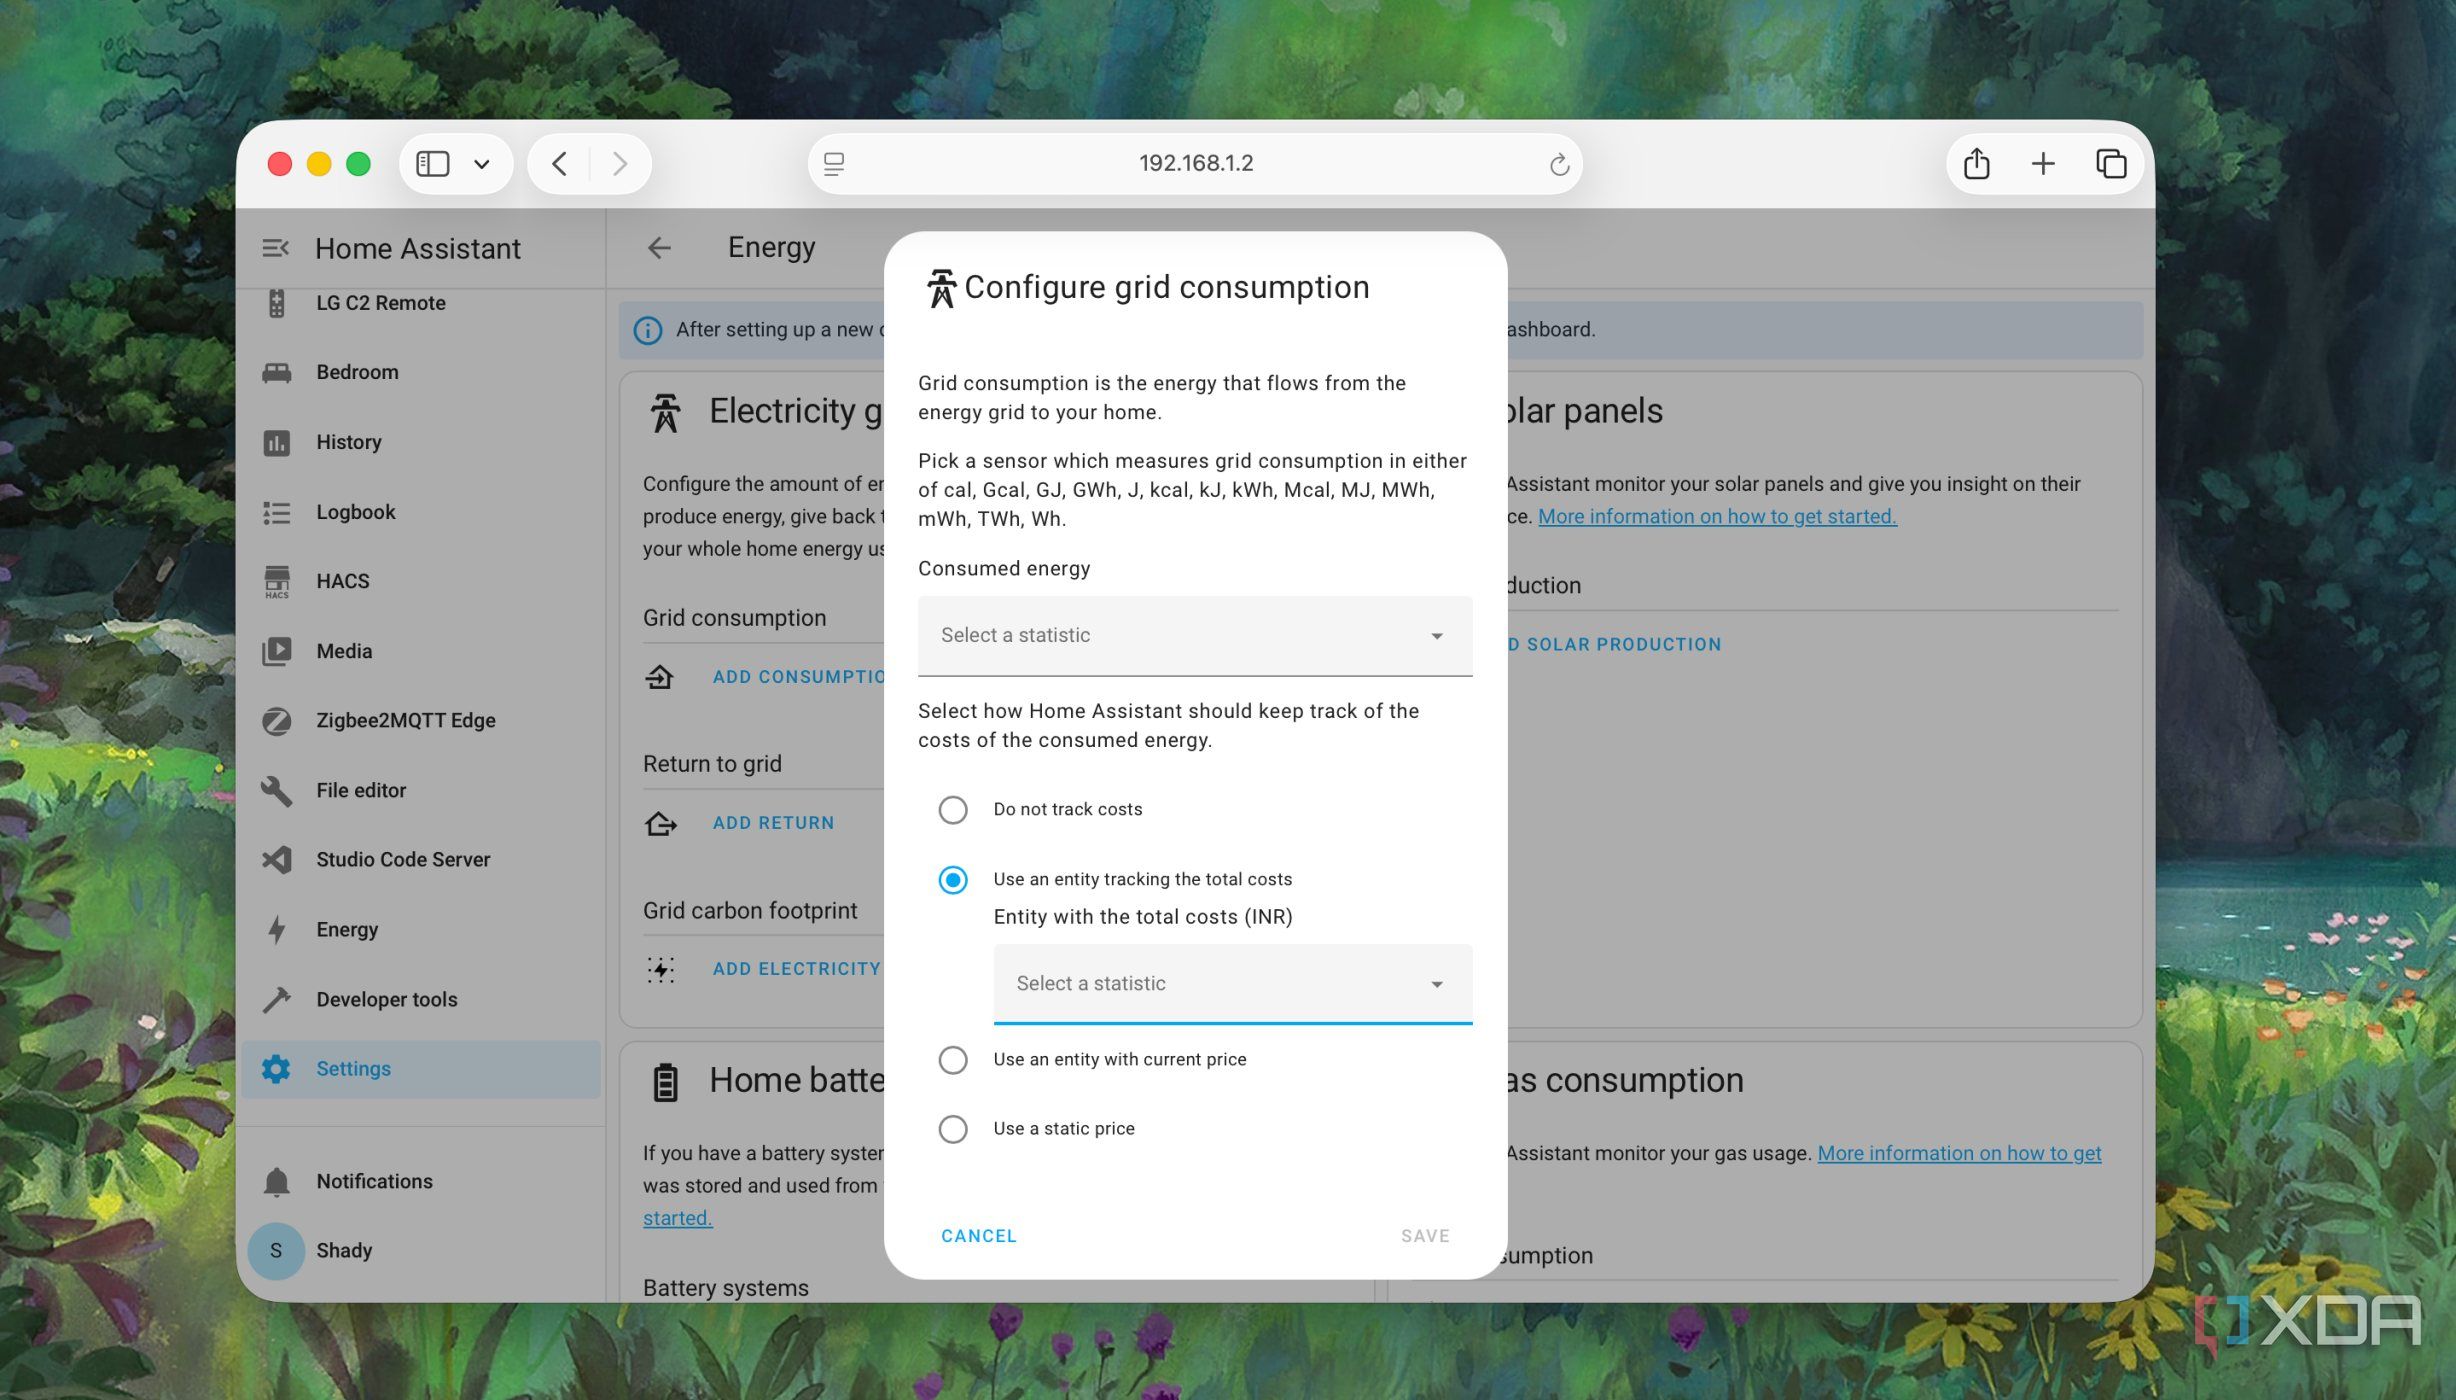This screenshot has height=1400, width=2456.
Task: Select Use an entity tracking total costs
Action: pos(953,879)
